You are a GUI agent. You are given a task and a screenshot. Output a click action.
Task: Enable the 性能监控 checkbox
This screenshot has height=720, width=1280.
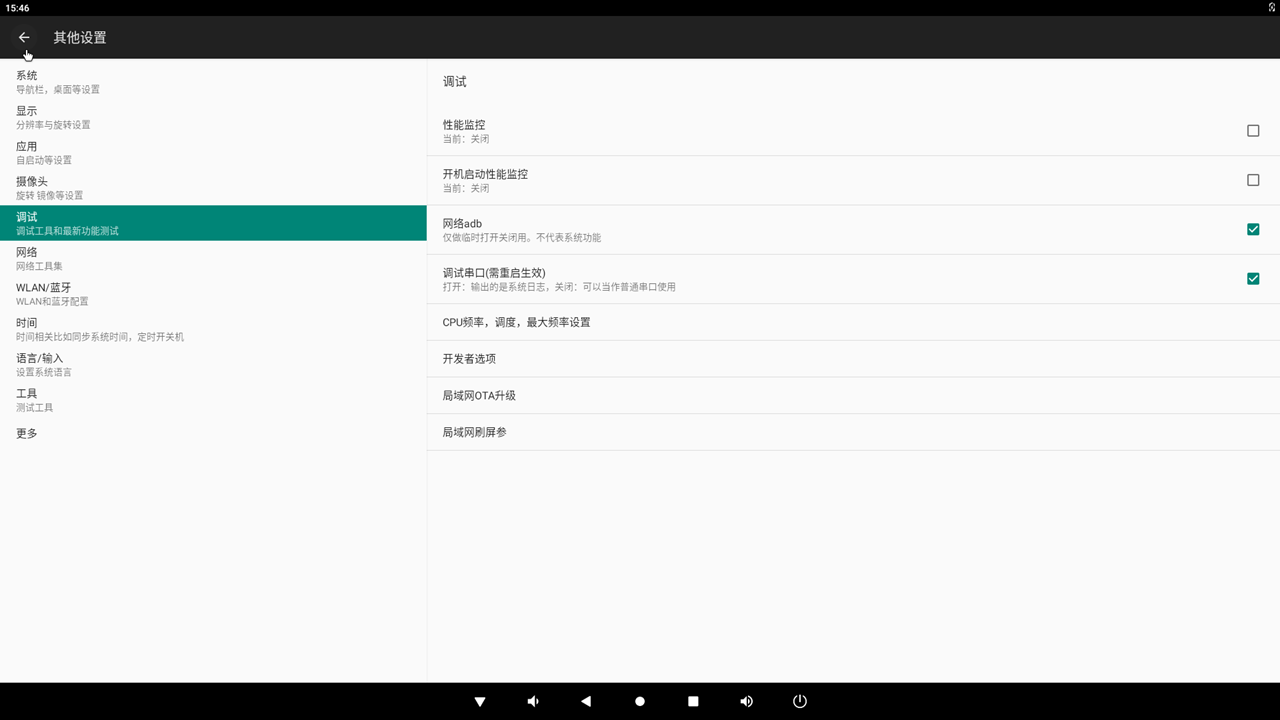pos(1252,131)
